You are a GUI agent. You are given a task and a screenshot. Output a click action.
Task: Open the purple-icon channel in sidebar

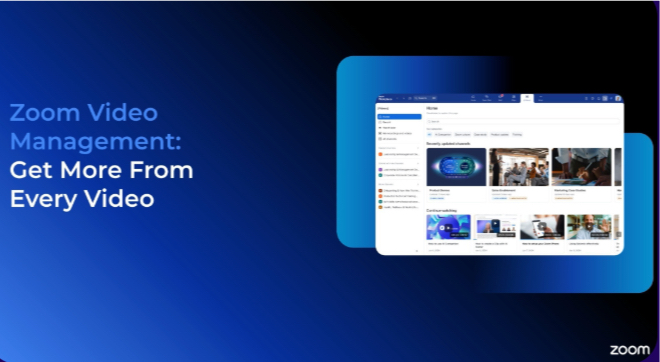pos(399,170)
